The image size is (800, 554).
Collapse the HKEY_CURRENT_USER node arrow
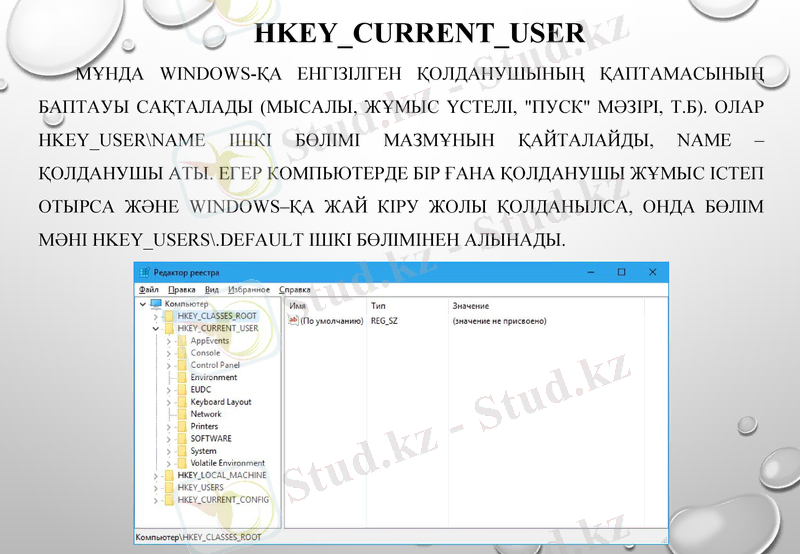(156, 329)
